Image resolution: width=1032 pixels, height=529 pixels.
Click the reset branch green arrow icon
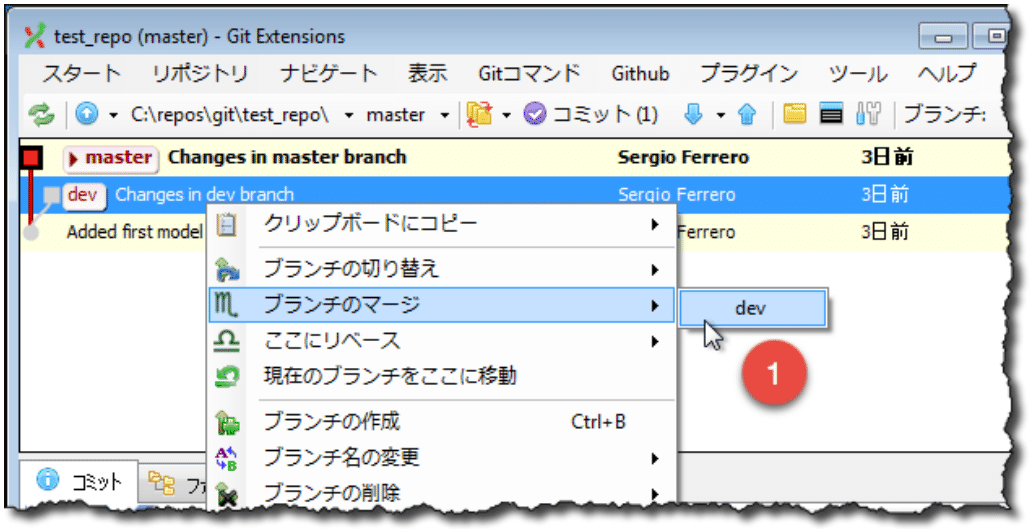tap(227, 377)
